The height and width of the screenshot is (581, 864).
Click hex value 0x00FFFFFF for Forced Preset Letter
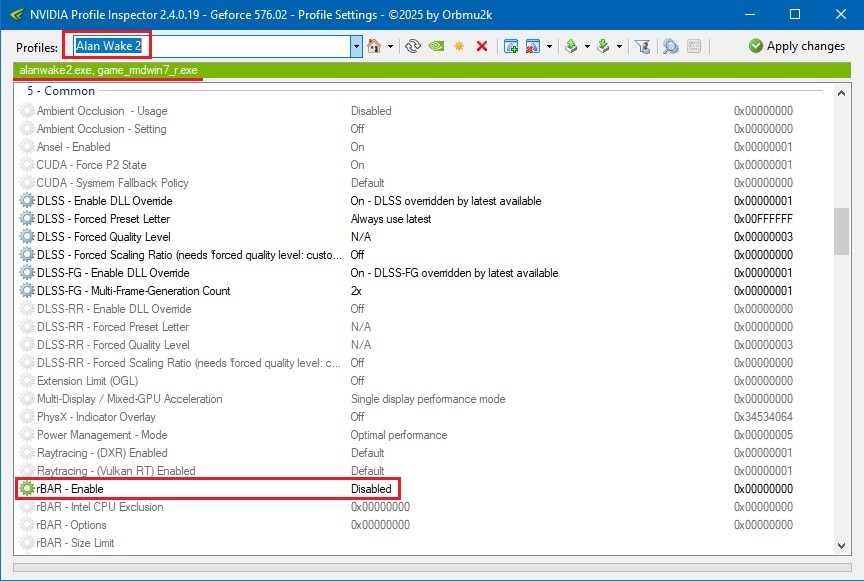[763, 219]
